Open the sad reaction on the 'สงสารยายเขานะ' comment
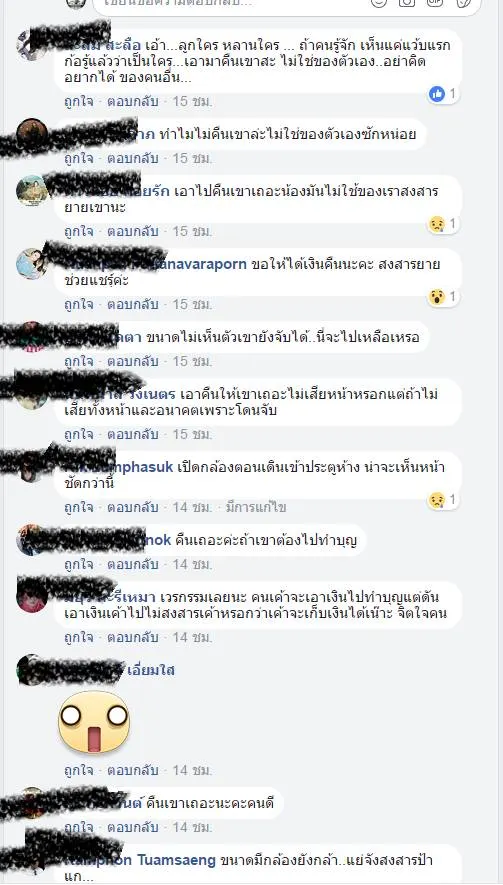 [x=437, y=224]
